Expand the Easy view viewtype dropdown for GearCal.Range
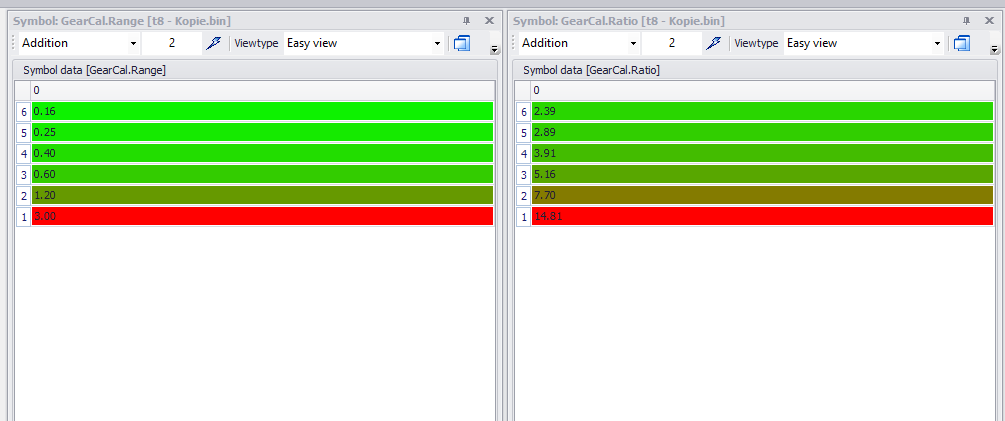The image size is (1005, 421). [x=438, y=44]
